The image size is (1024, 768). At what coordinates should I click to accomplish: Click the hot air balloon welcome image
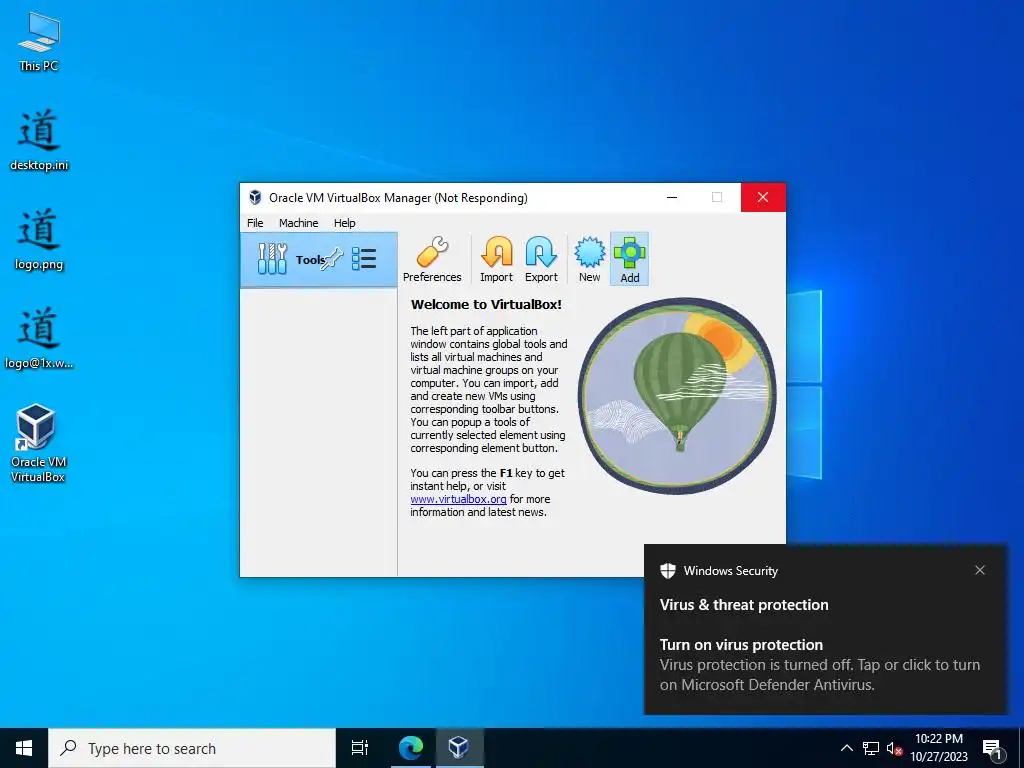pos(677,395)
